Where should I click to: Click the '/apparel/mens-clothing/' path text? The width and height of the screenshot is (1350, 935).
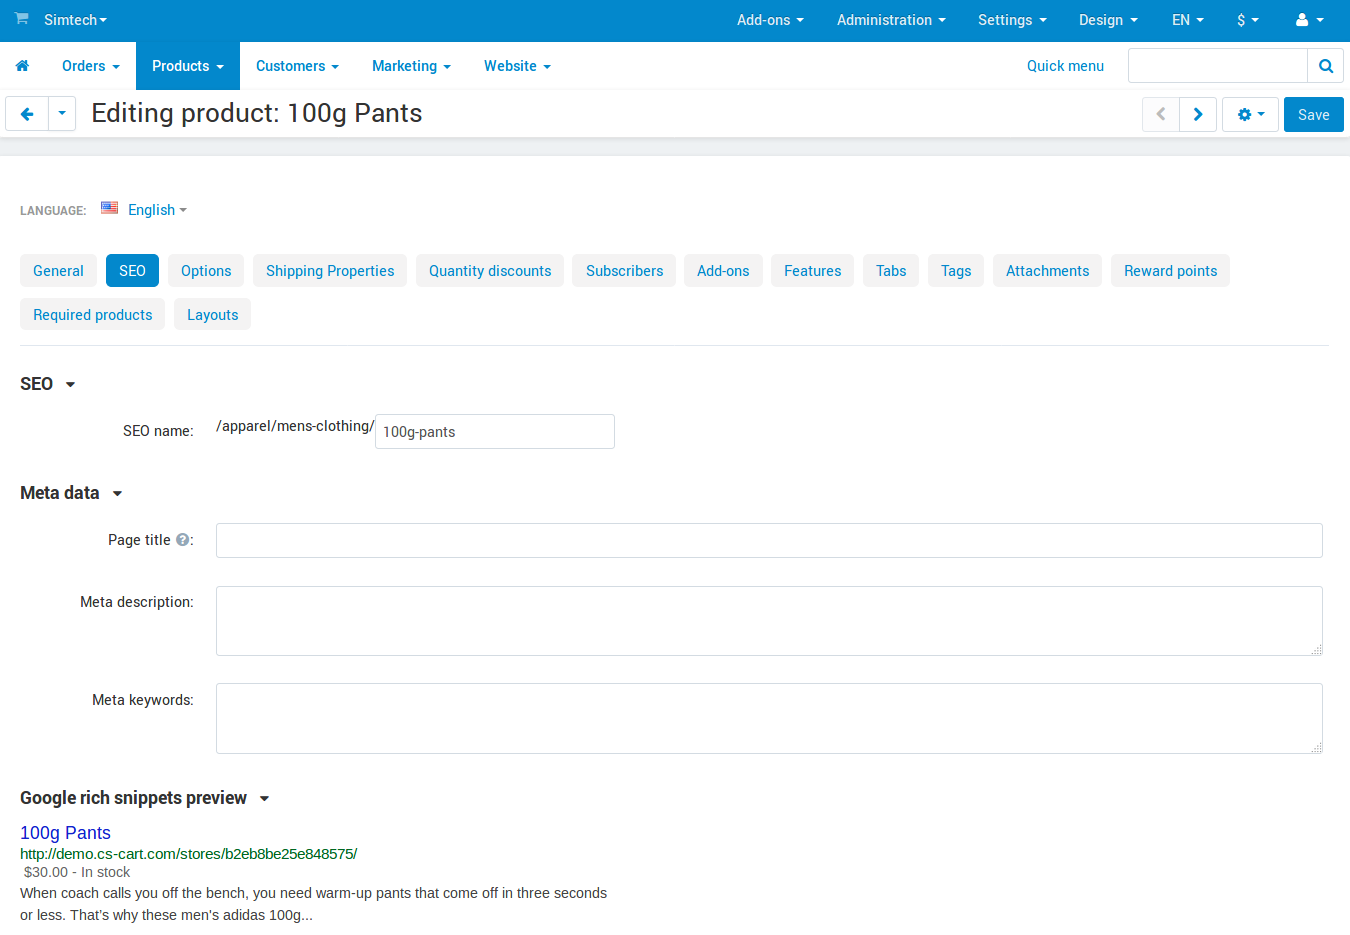tap(295, 426)
